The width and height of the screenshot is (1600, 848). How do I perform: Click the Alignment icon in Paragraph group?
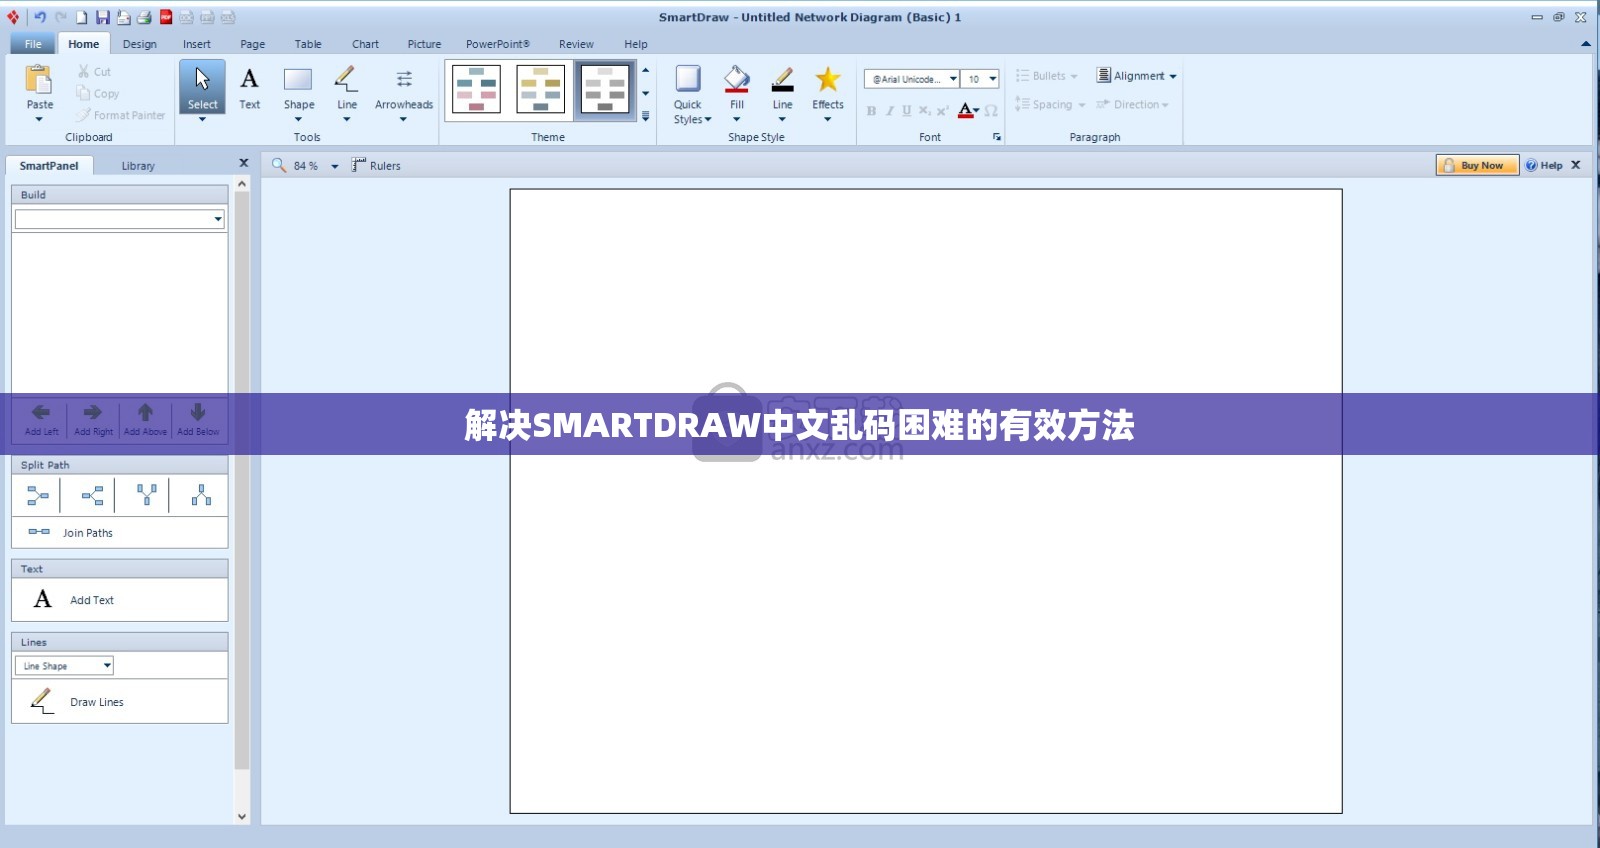[x=1104, y=76]
